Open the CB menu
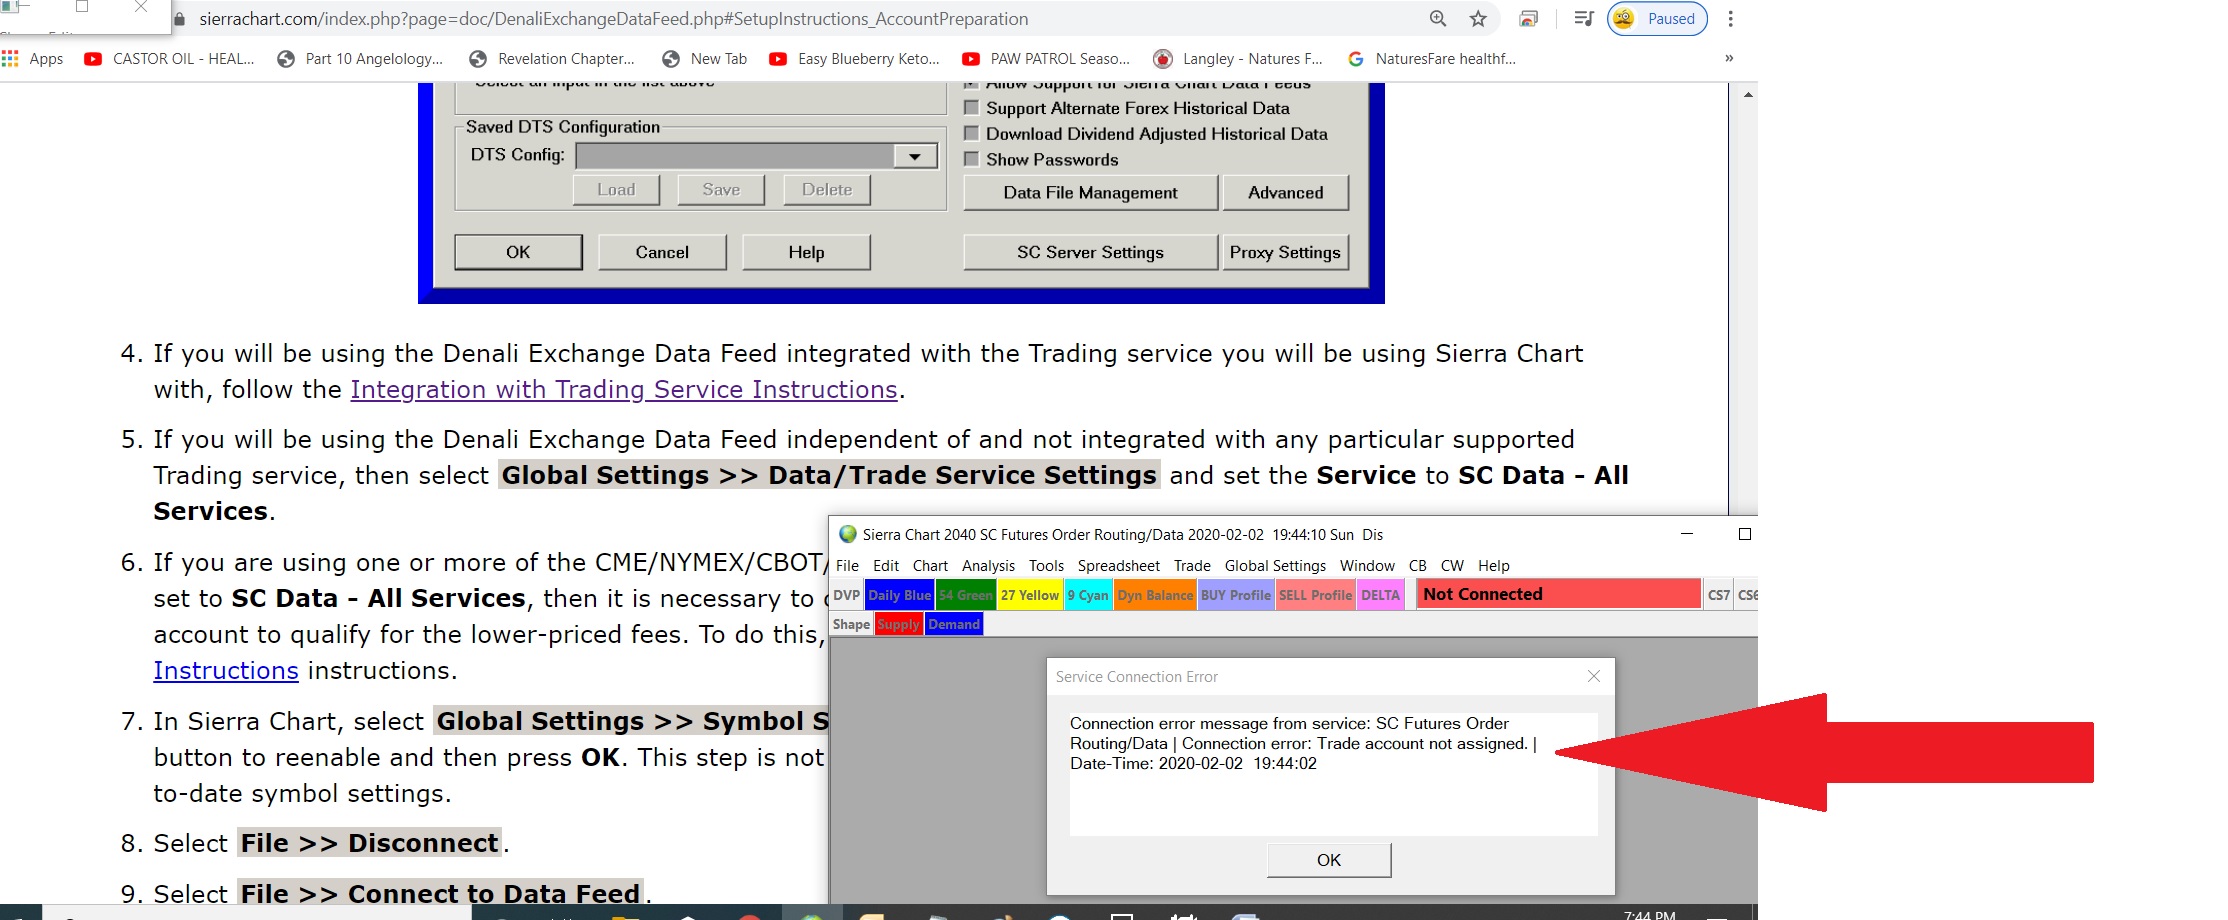2228x920 pixels. tap(1418, 565)
